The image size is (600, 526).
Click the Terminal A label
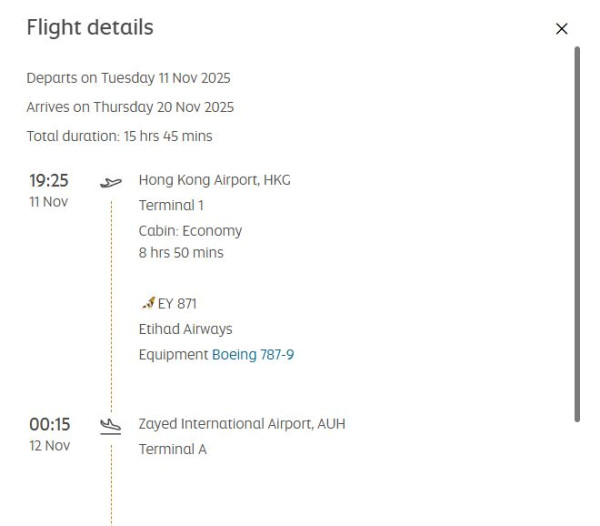coord(172,449)
